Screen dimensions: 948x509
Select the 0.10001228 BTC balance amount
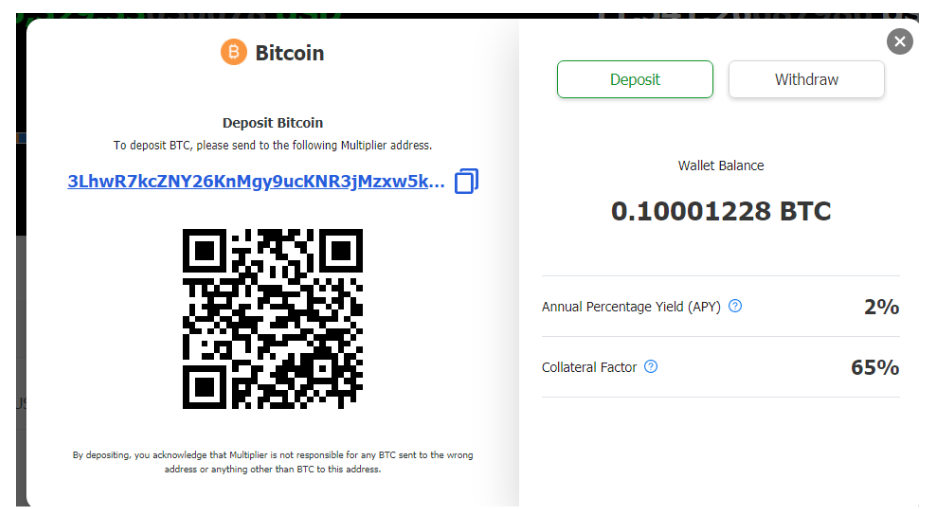[721, 211]
